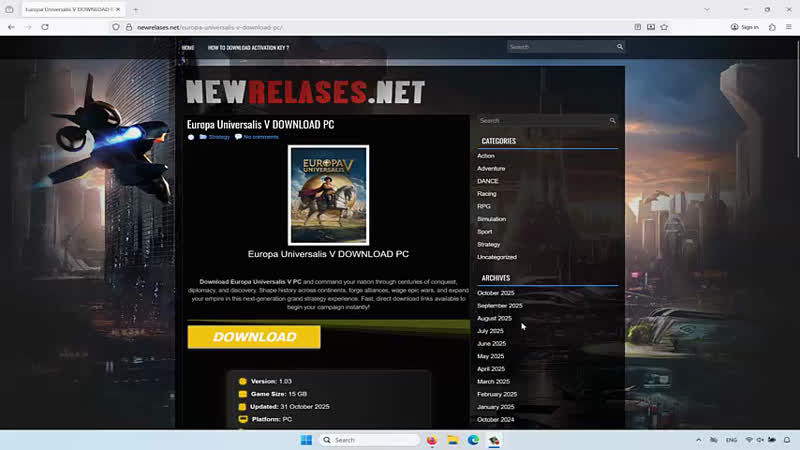Show hidden system tray icons
The image size is (800, 450).
click(x=698, y=440)
